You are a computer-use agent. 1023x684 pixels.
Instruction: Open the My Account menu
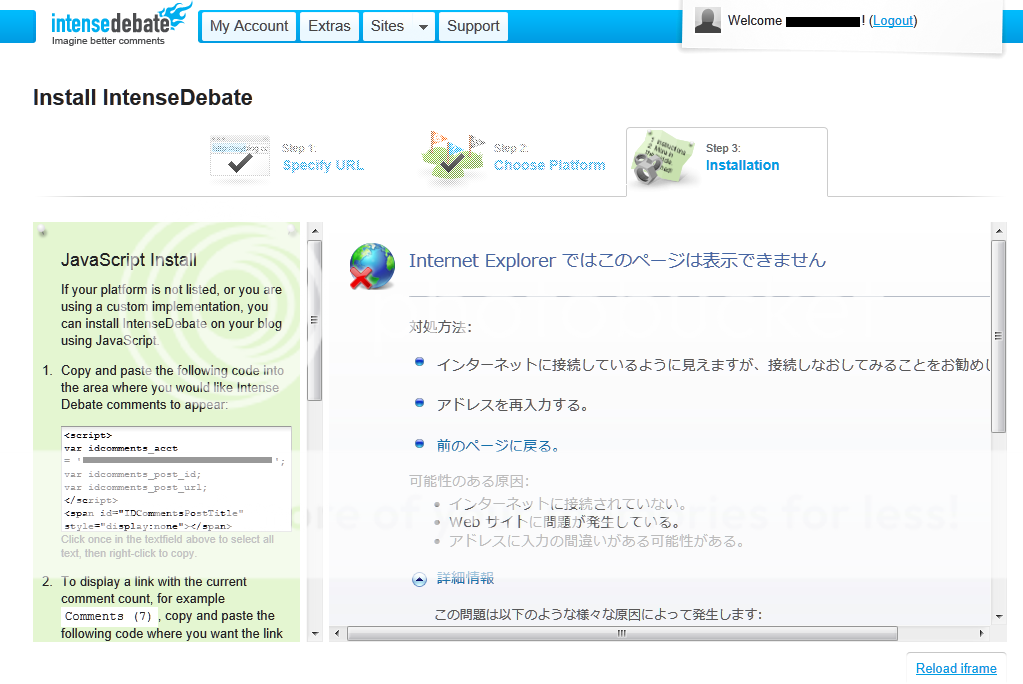[x=249, y=26]
